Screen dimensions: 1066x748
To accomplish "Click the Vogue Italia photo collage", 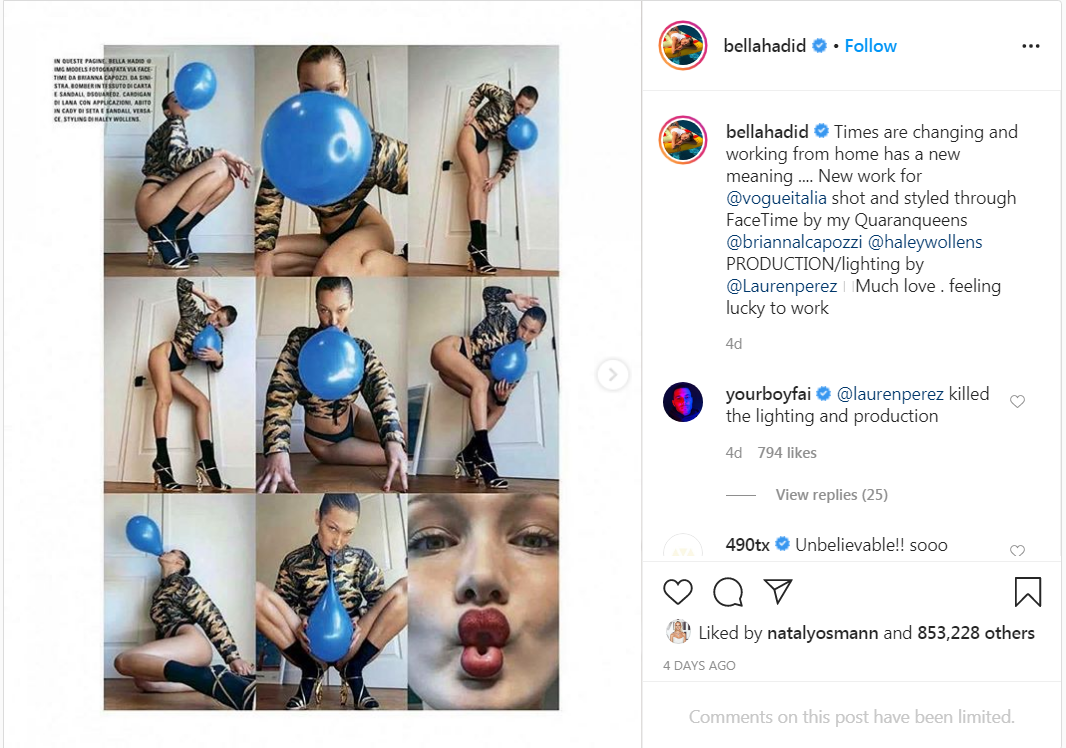I will [331, 377].
